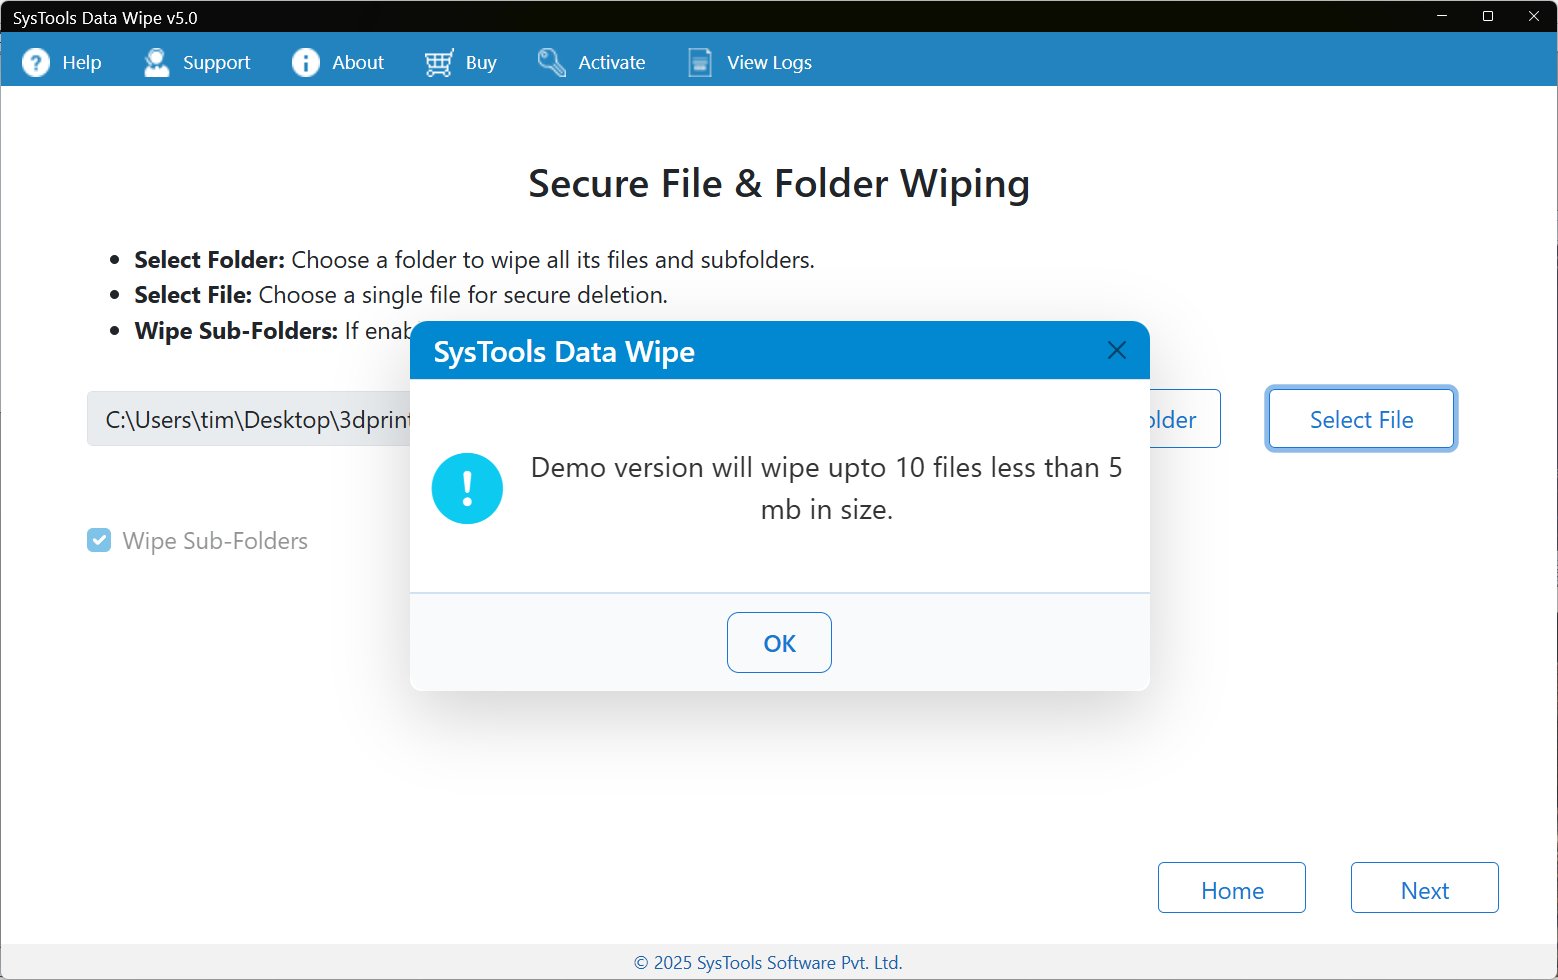The height and width of the screenshot is (980, 1558).
Task: Open the View Logs menu label
Action: [x=769, y=63]
